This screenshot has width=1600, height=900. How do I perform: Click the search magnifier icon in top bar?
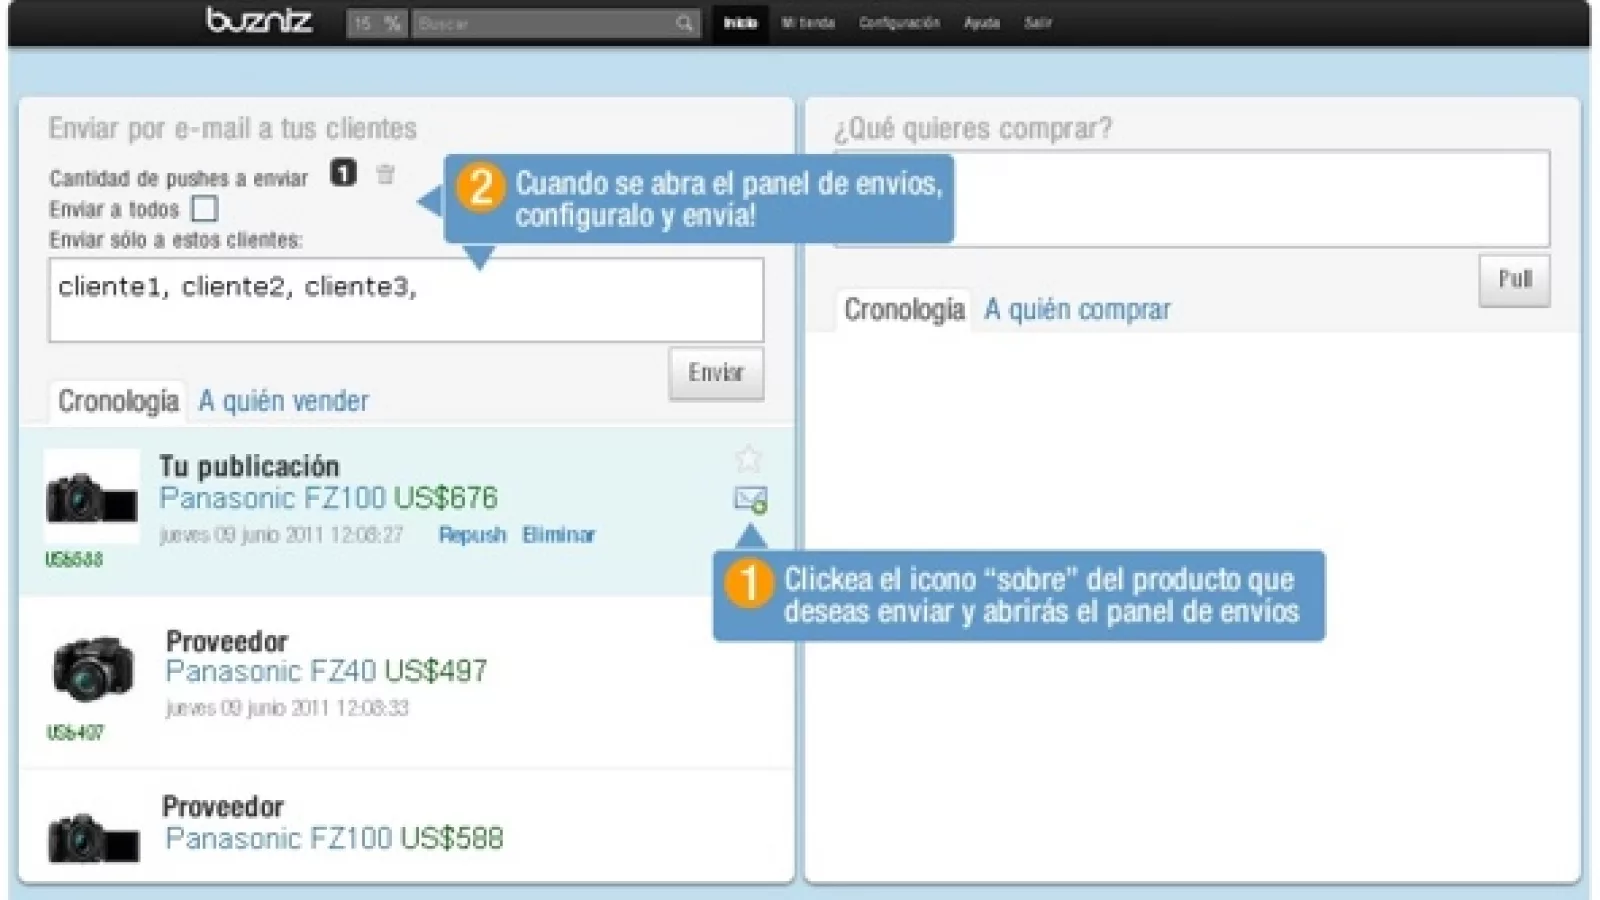tap(684, 23)
